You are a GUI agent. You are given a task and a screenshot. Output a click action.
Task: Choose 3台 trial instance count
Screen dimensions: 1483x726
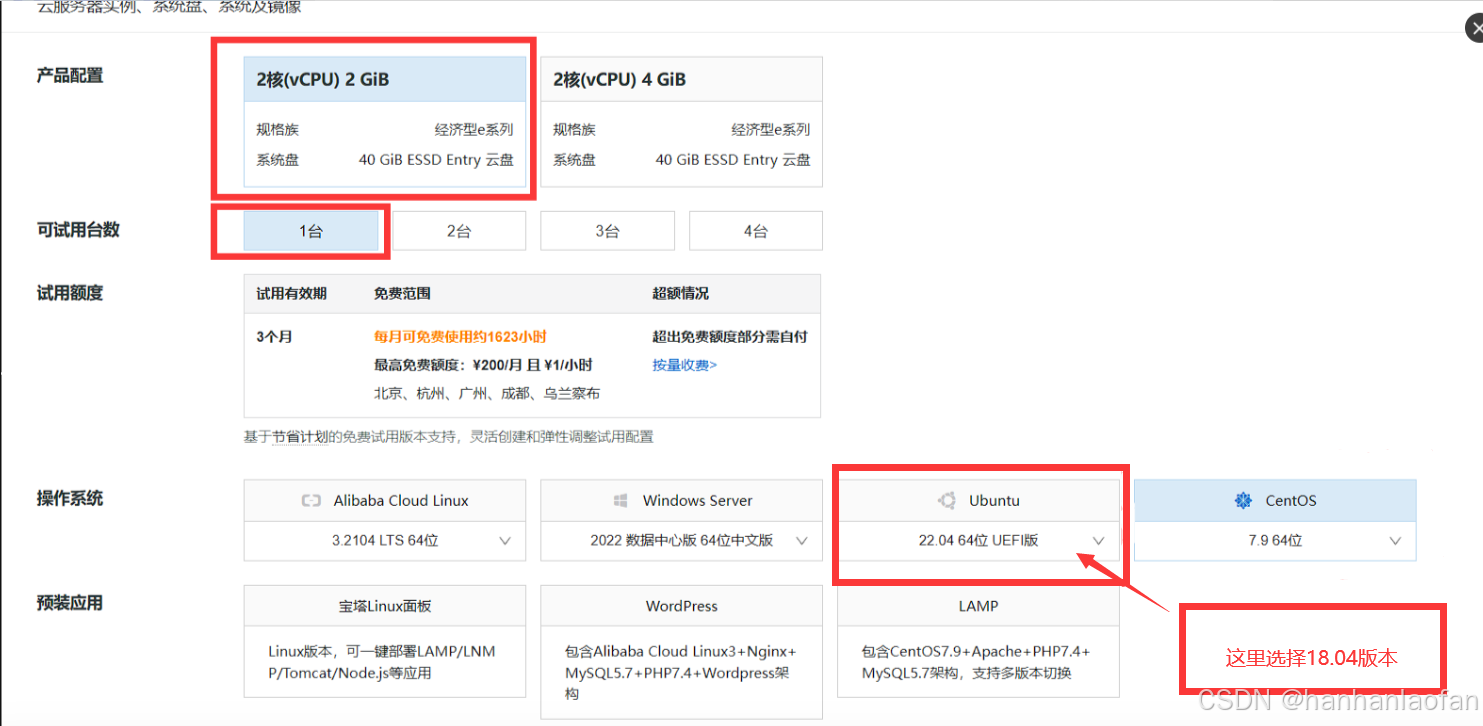pos(607,231)
